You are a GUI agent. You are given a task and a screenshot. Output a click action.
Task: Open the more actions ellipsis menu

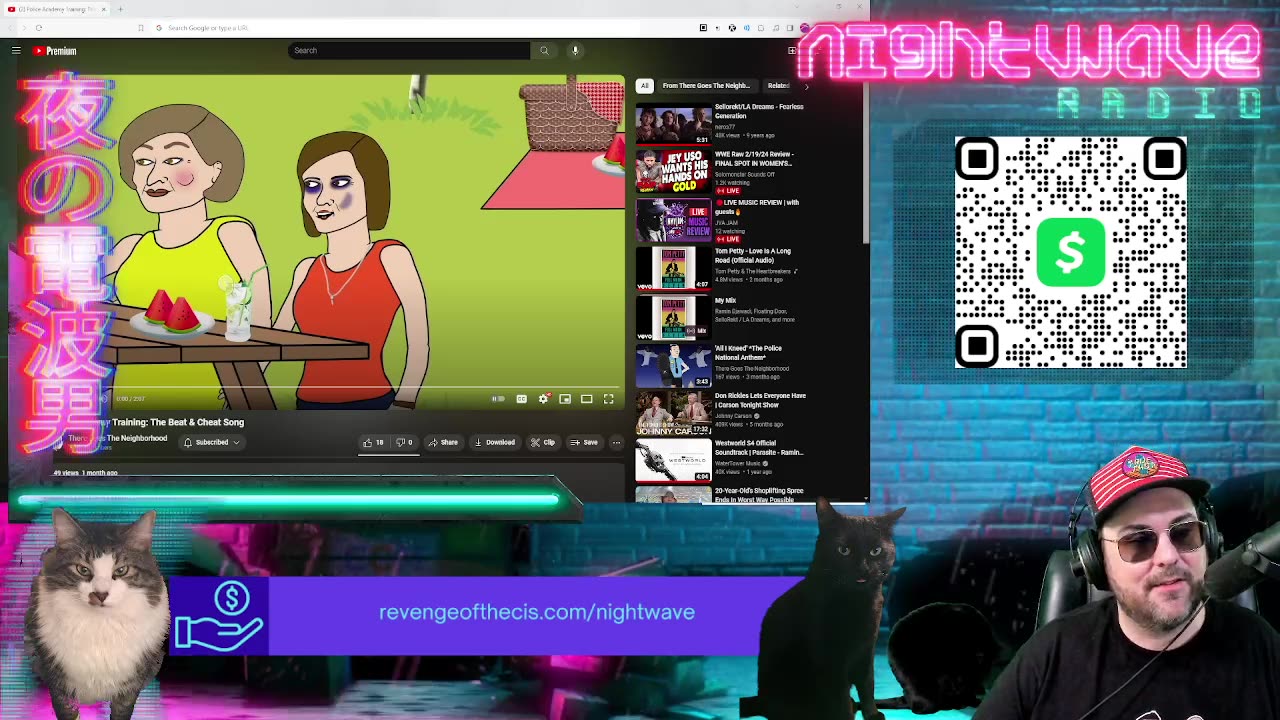point(616,442)
